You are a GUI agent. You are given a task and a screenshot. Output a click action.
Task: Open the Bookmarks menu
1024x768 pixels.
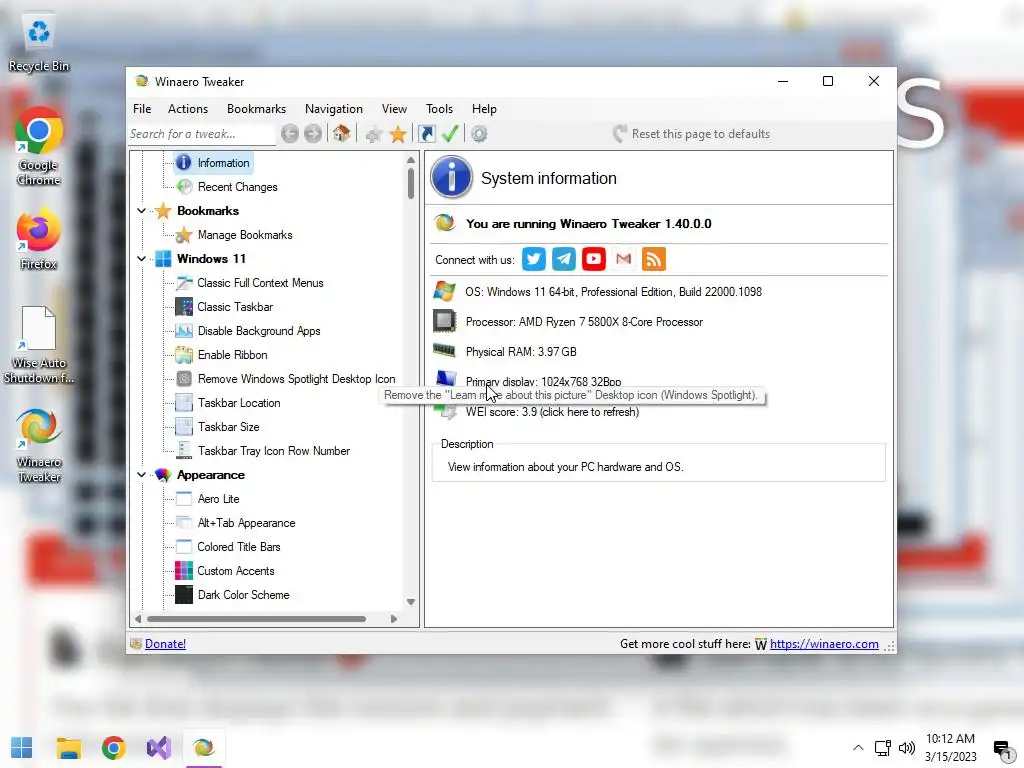pos(257,109)
